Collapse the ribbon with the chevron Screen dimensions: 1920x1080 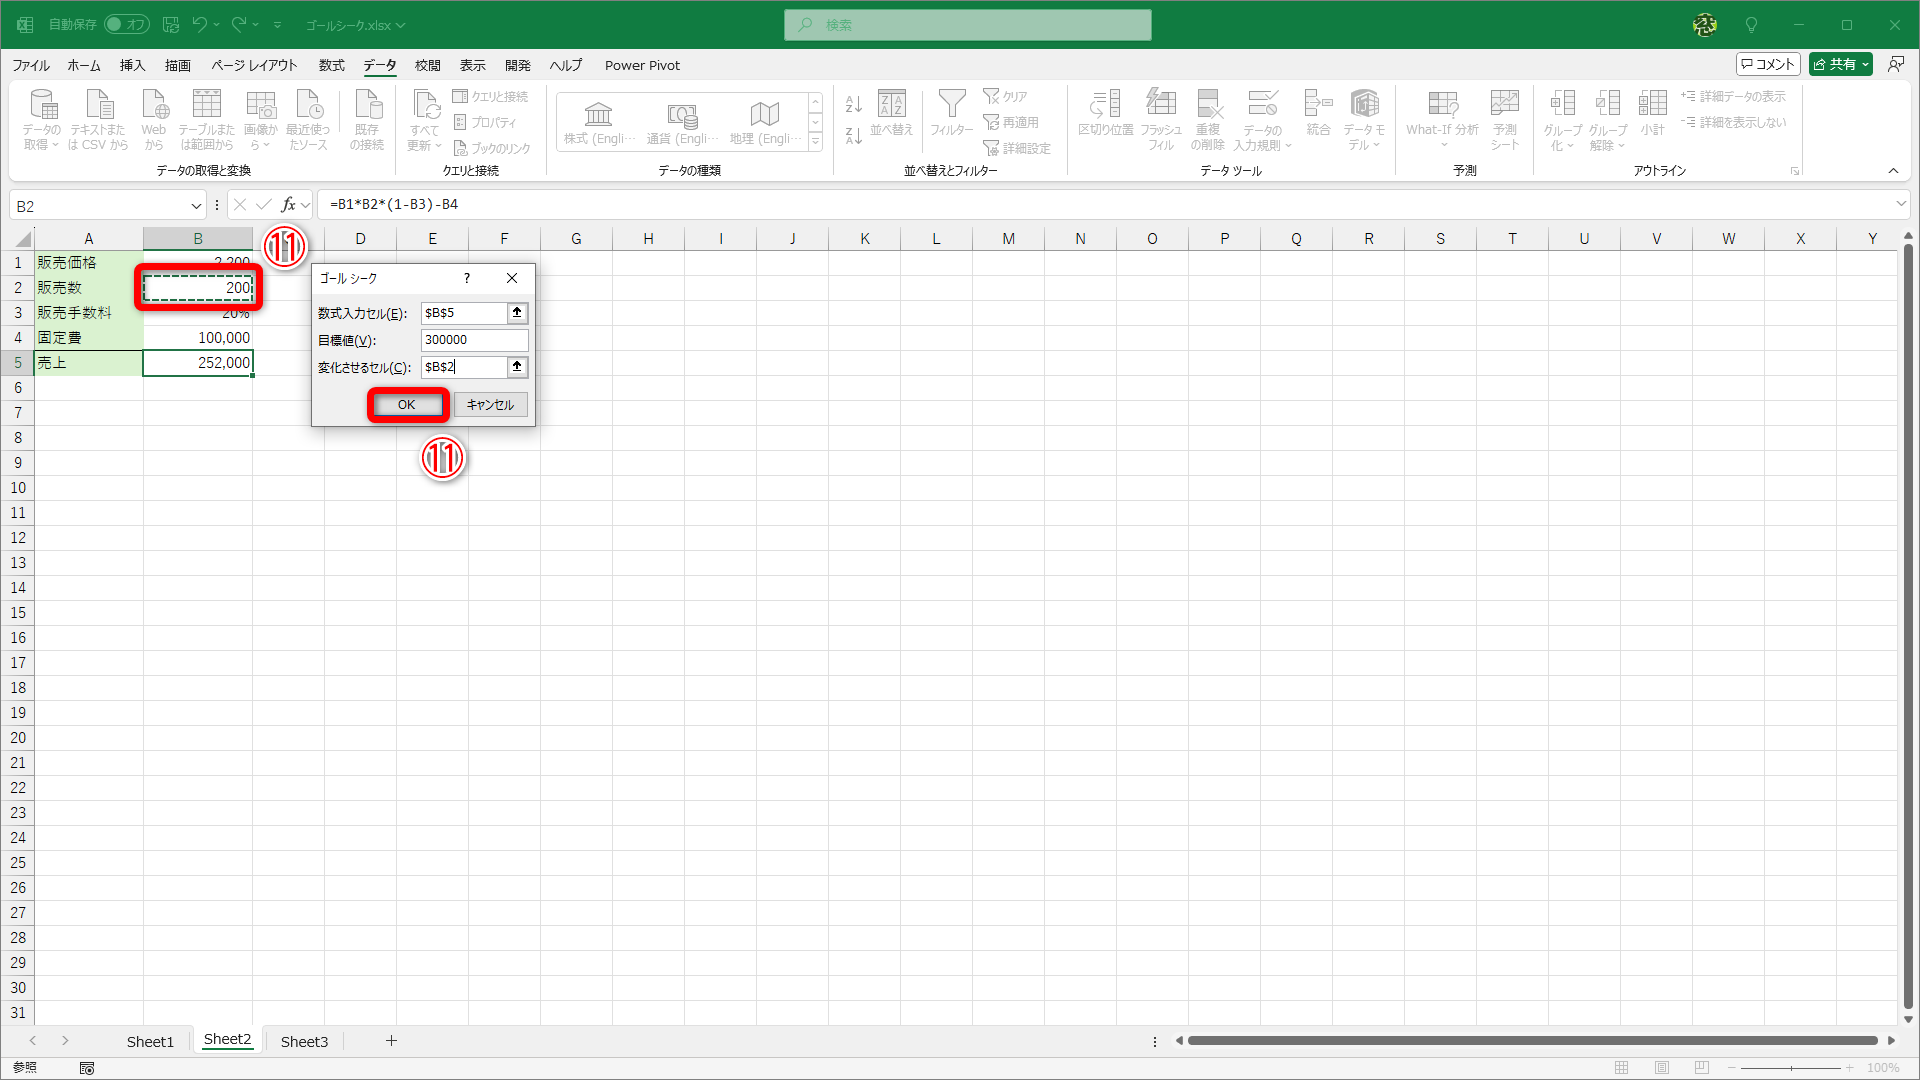pos(1893,171)
